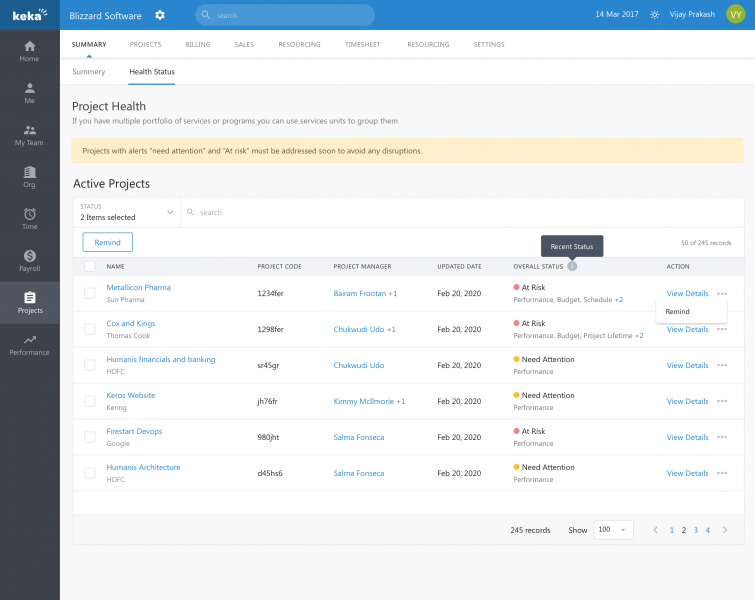Open the Settings tab
Screen dimensions: 755x600
tap(489, 44)
